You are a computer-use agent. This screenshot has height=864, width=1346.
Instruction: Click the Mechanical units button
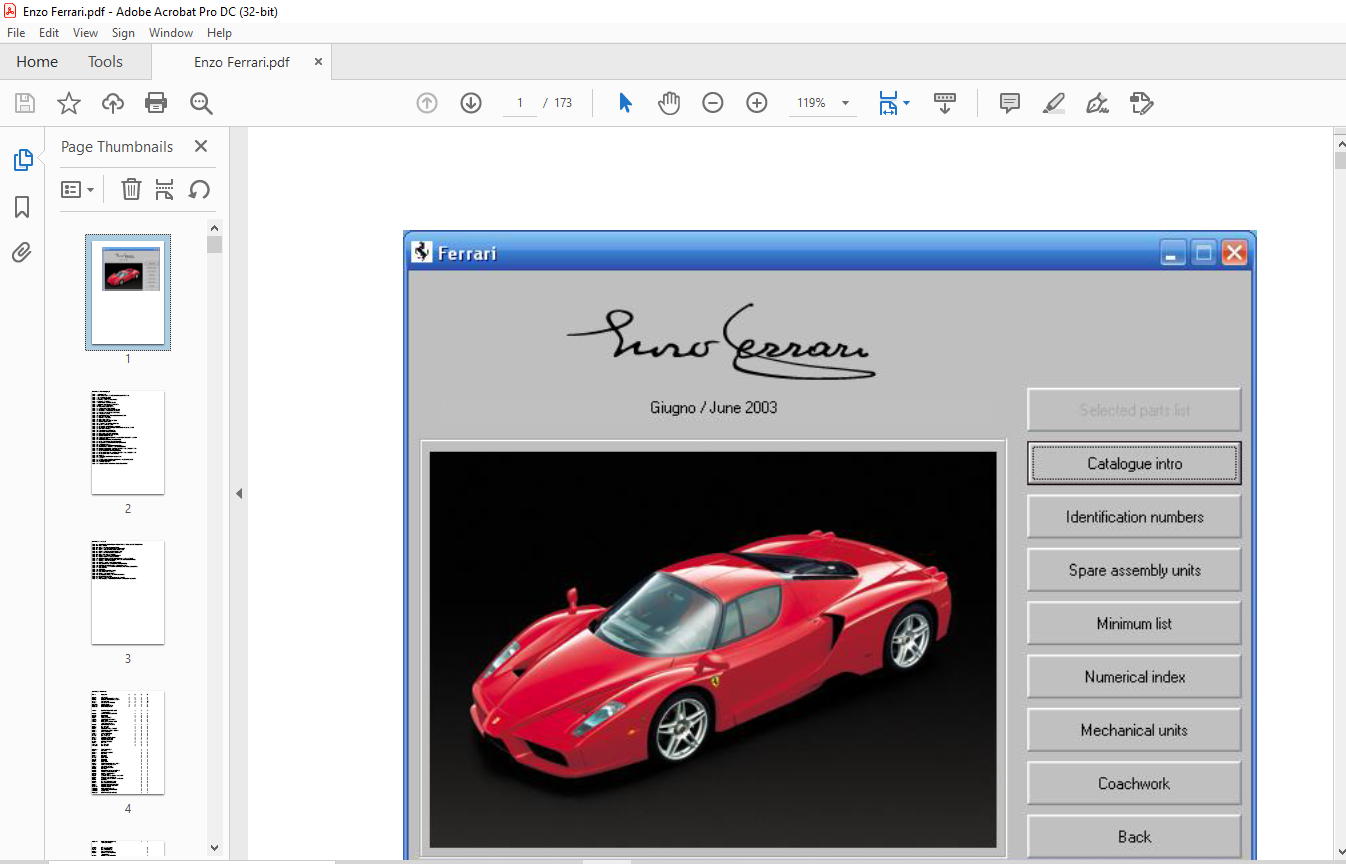tap(1134, 730)
